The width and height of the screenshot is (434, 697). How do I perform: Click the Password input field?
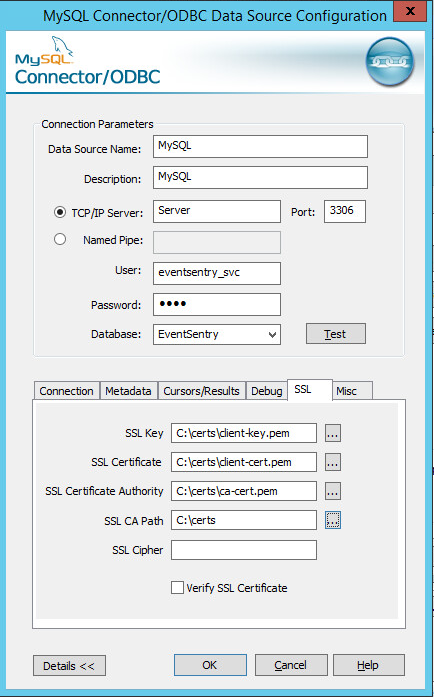217,304
